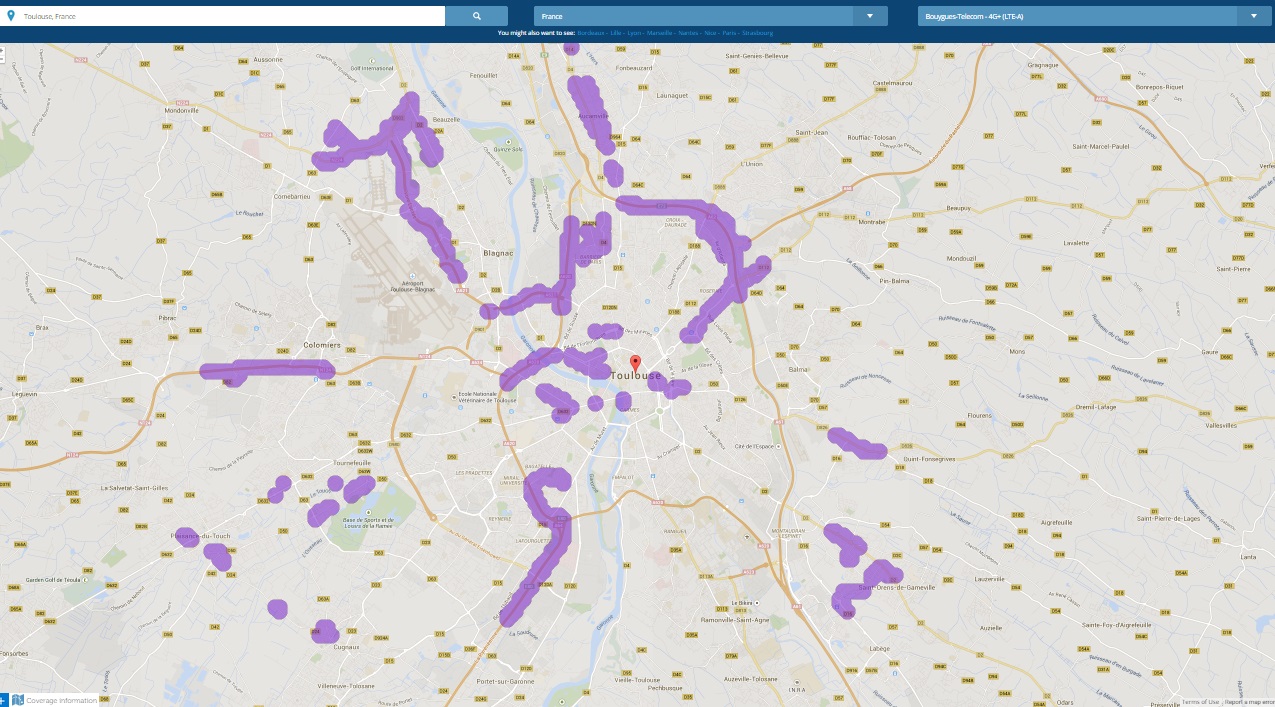Open the France country dropdown arrow

pyautogui.click(x=870, y=16)
